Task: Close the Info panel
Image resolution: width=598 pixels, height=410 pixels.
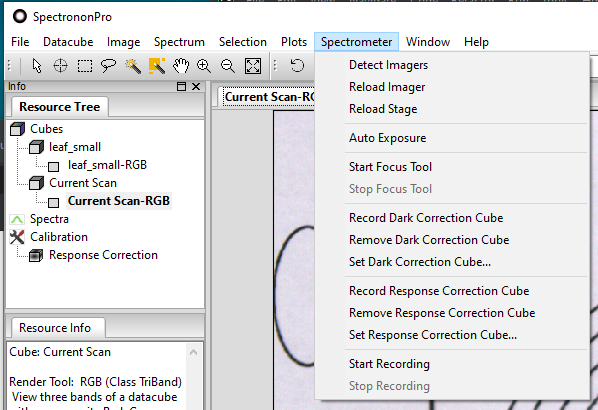Action: [x=196, y=87]
